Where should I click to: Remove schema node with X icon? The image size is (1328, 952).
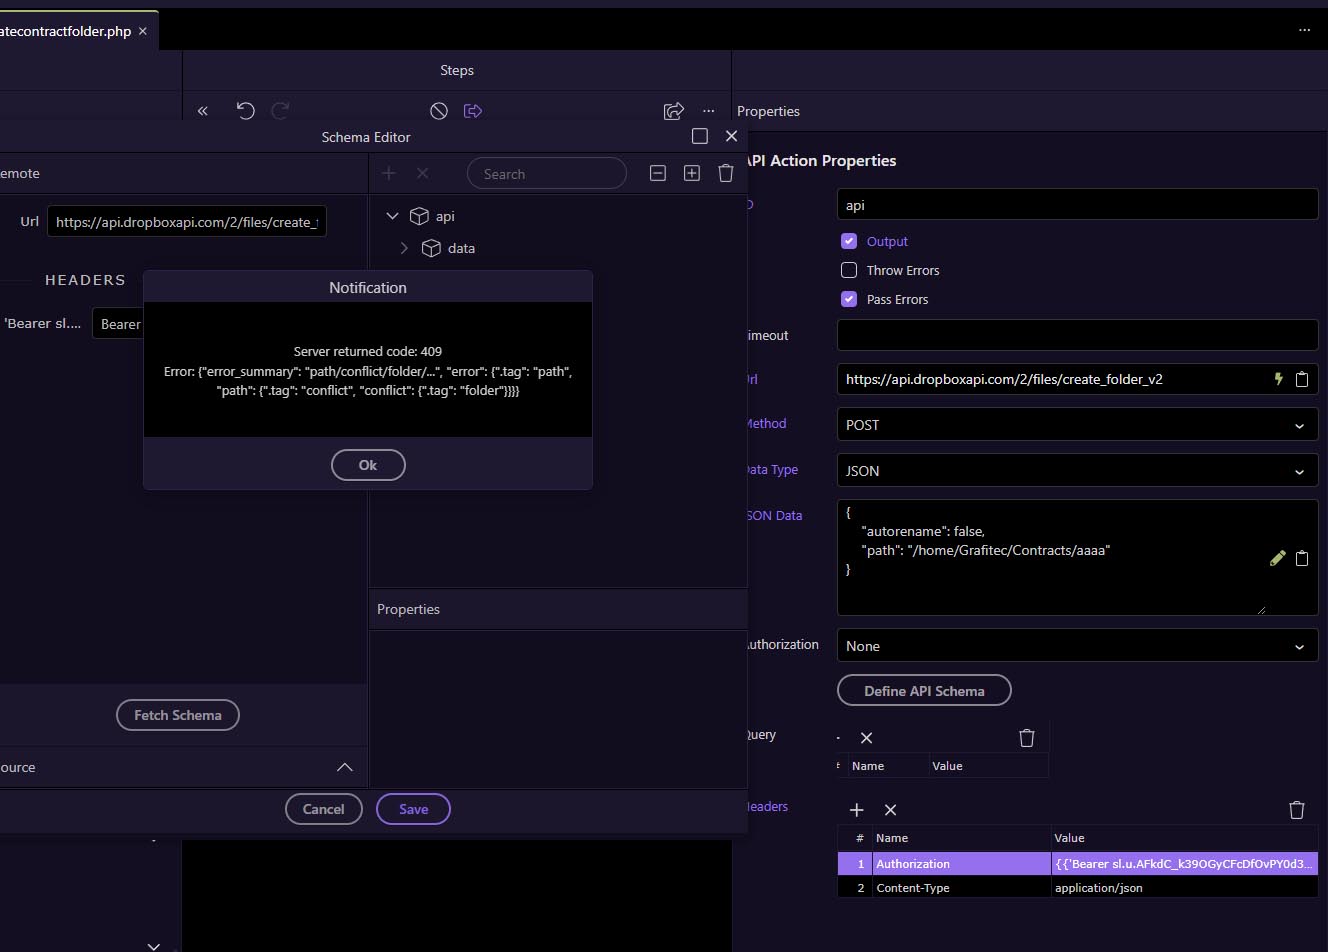tap(423, 173)
